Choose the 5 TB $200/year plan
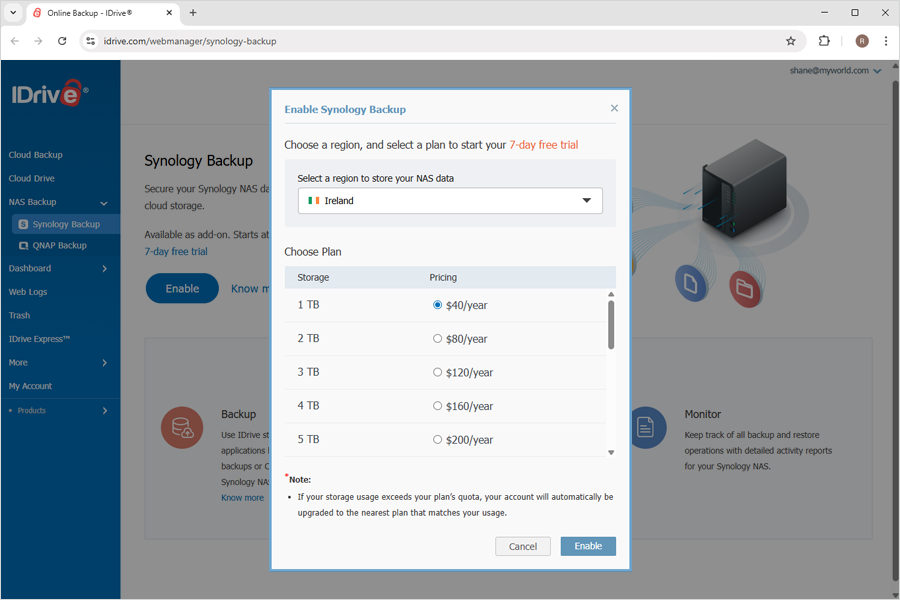 click(x=437, y=439)
